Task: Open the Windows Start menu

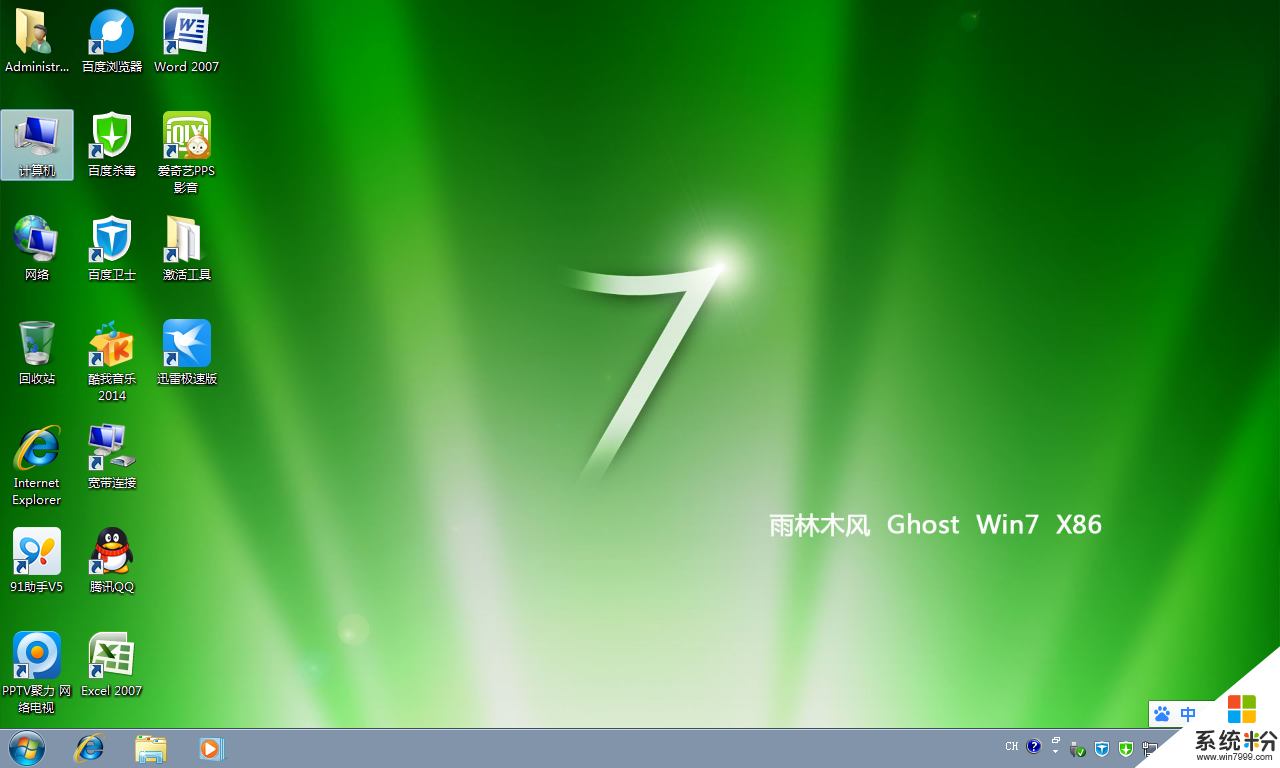Action: (27, 748)
